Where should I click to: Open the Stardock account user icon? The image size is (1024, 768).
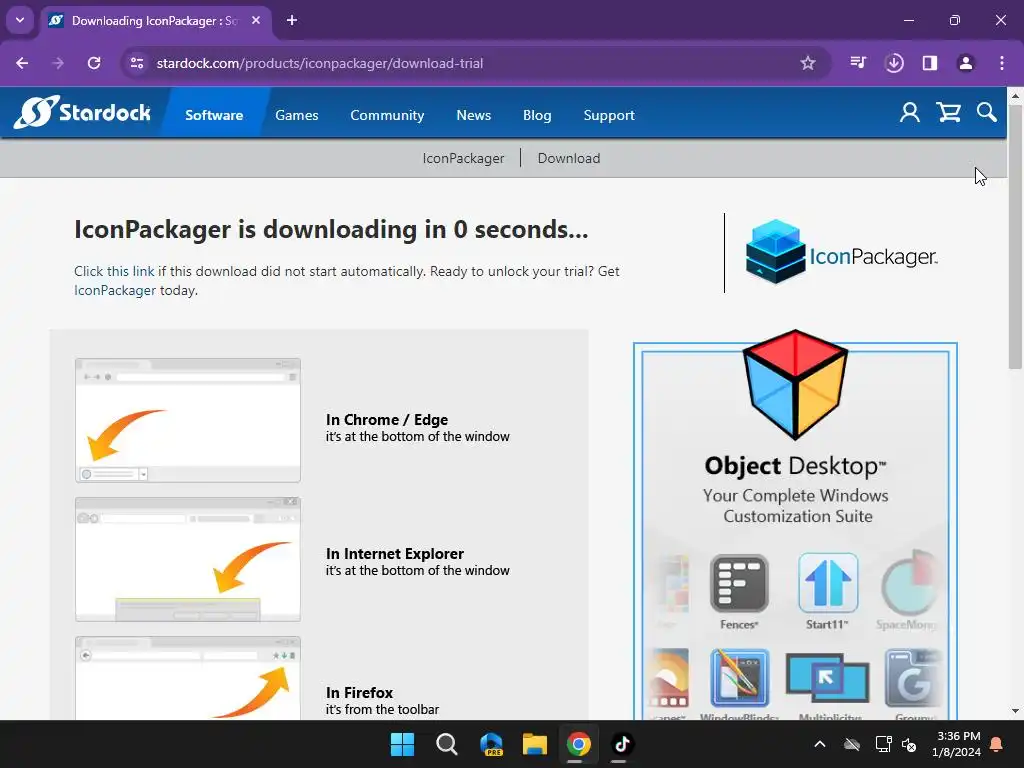coord(910,113)
